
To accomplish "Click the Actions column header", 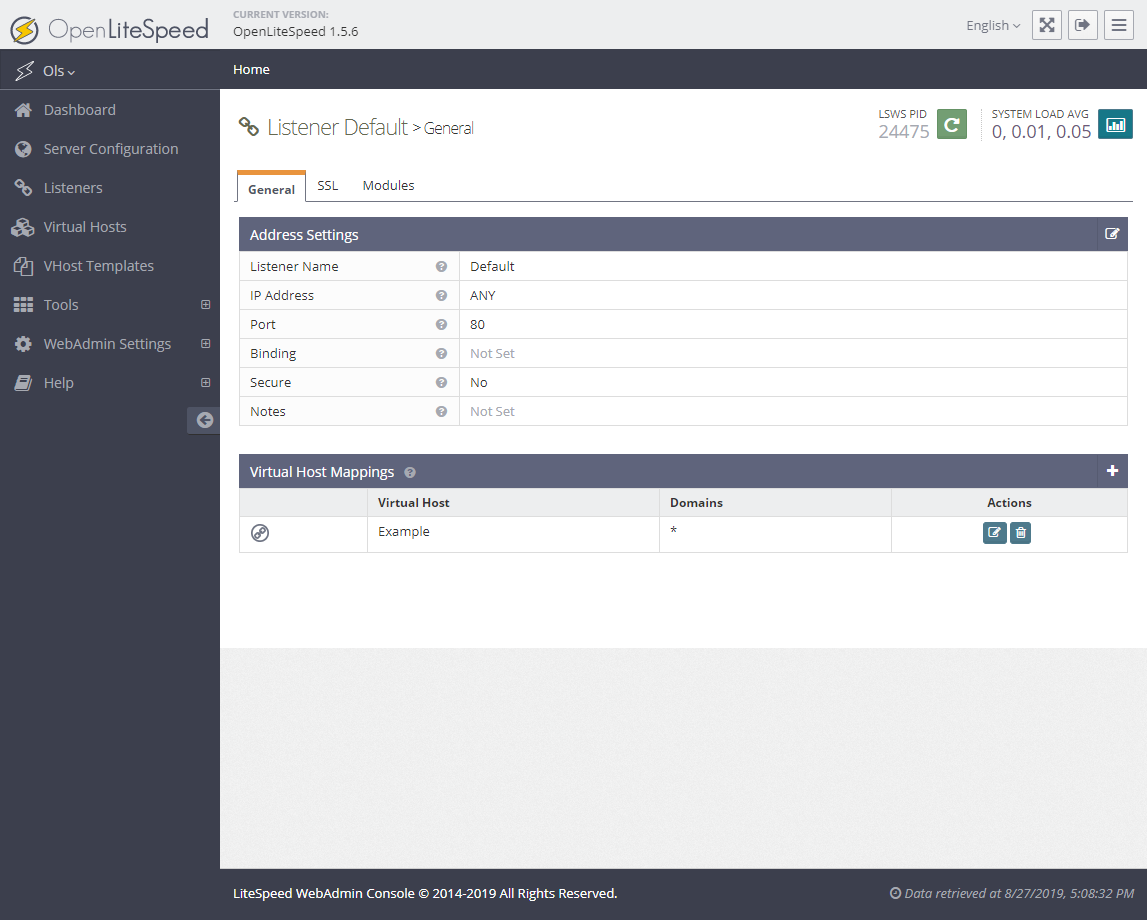I will coord(1009,503).
